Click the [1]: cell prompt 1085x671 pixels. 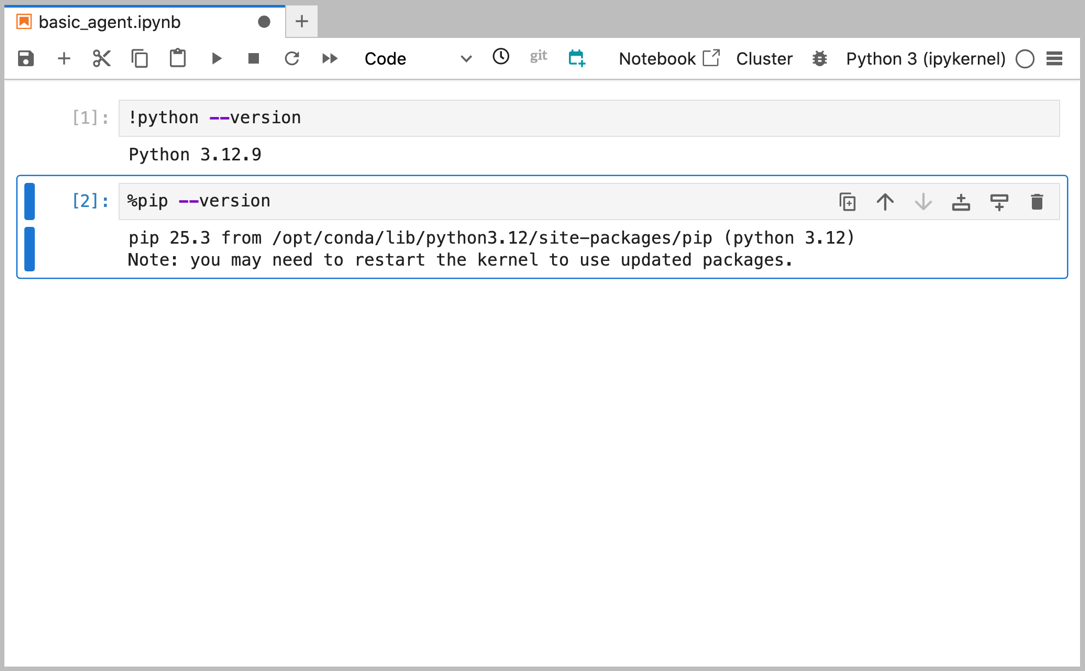click(91, 118)
